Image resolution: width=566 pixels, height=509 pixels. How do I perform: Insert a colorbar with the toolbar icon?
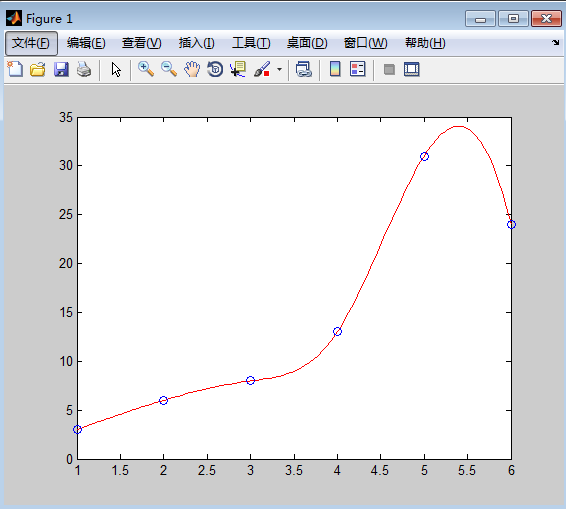coord(335,69)
